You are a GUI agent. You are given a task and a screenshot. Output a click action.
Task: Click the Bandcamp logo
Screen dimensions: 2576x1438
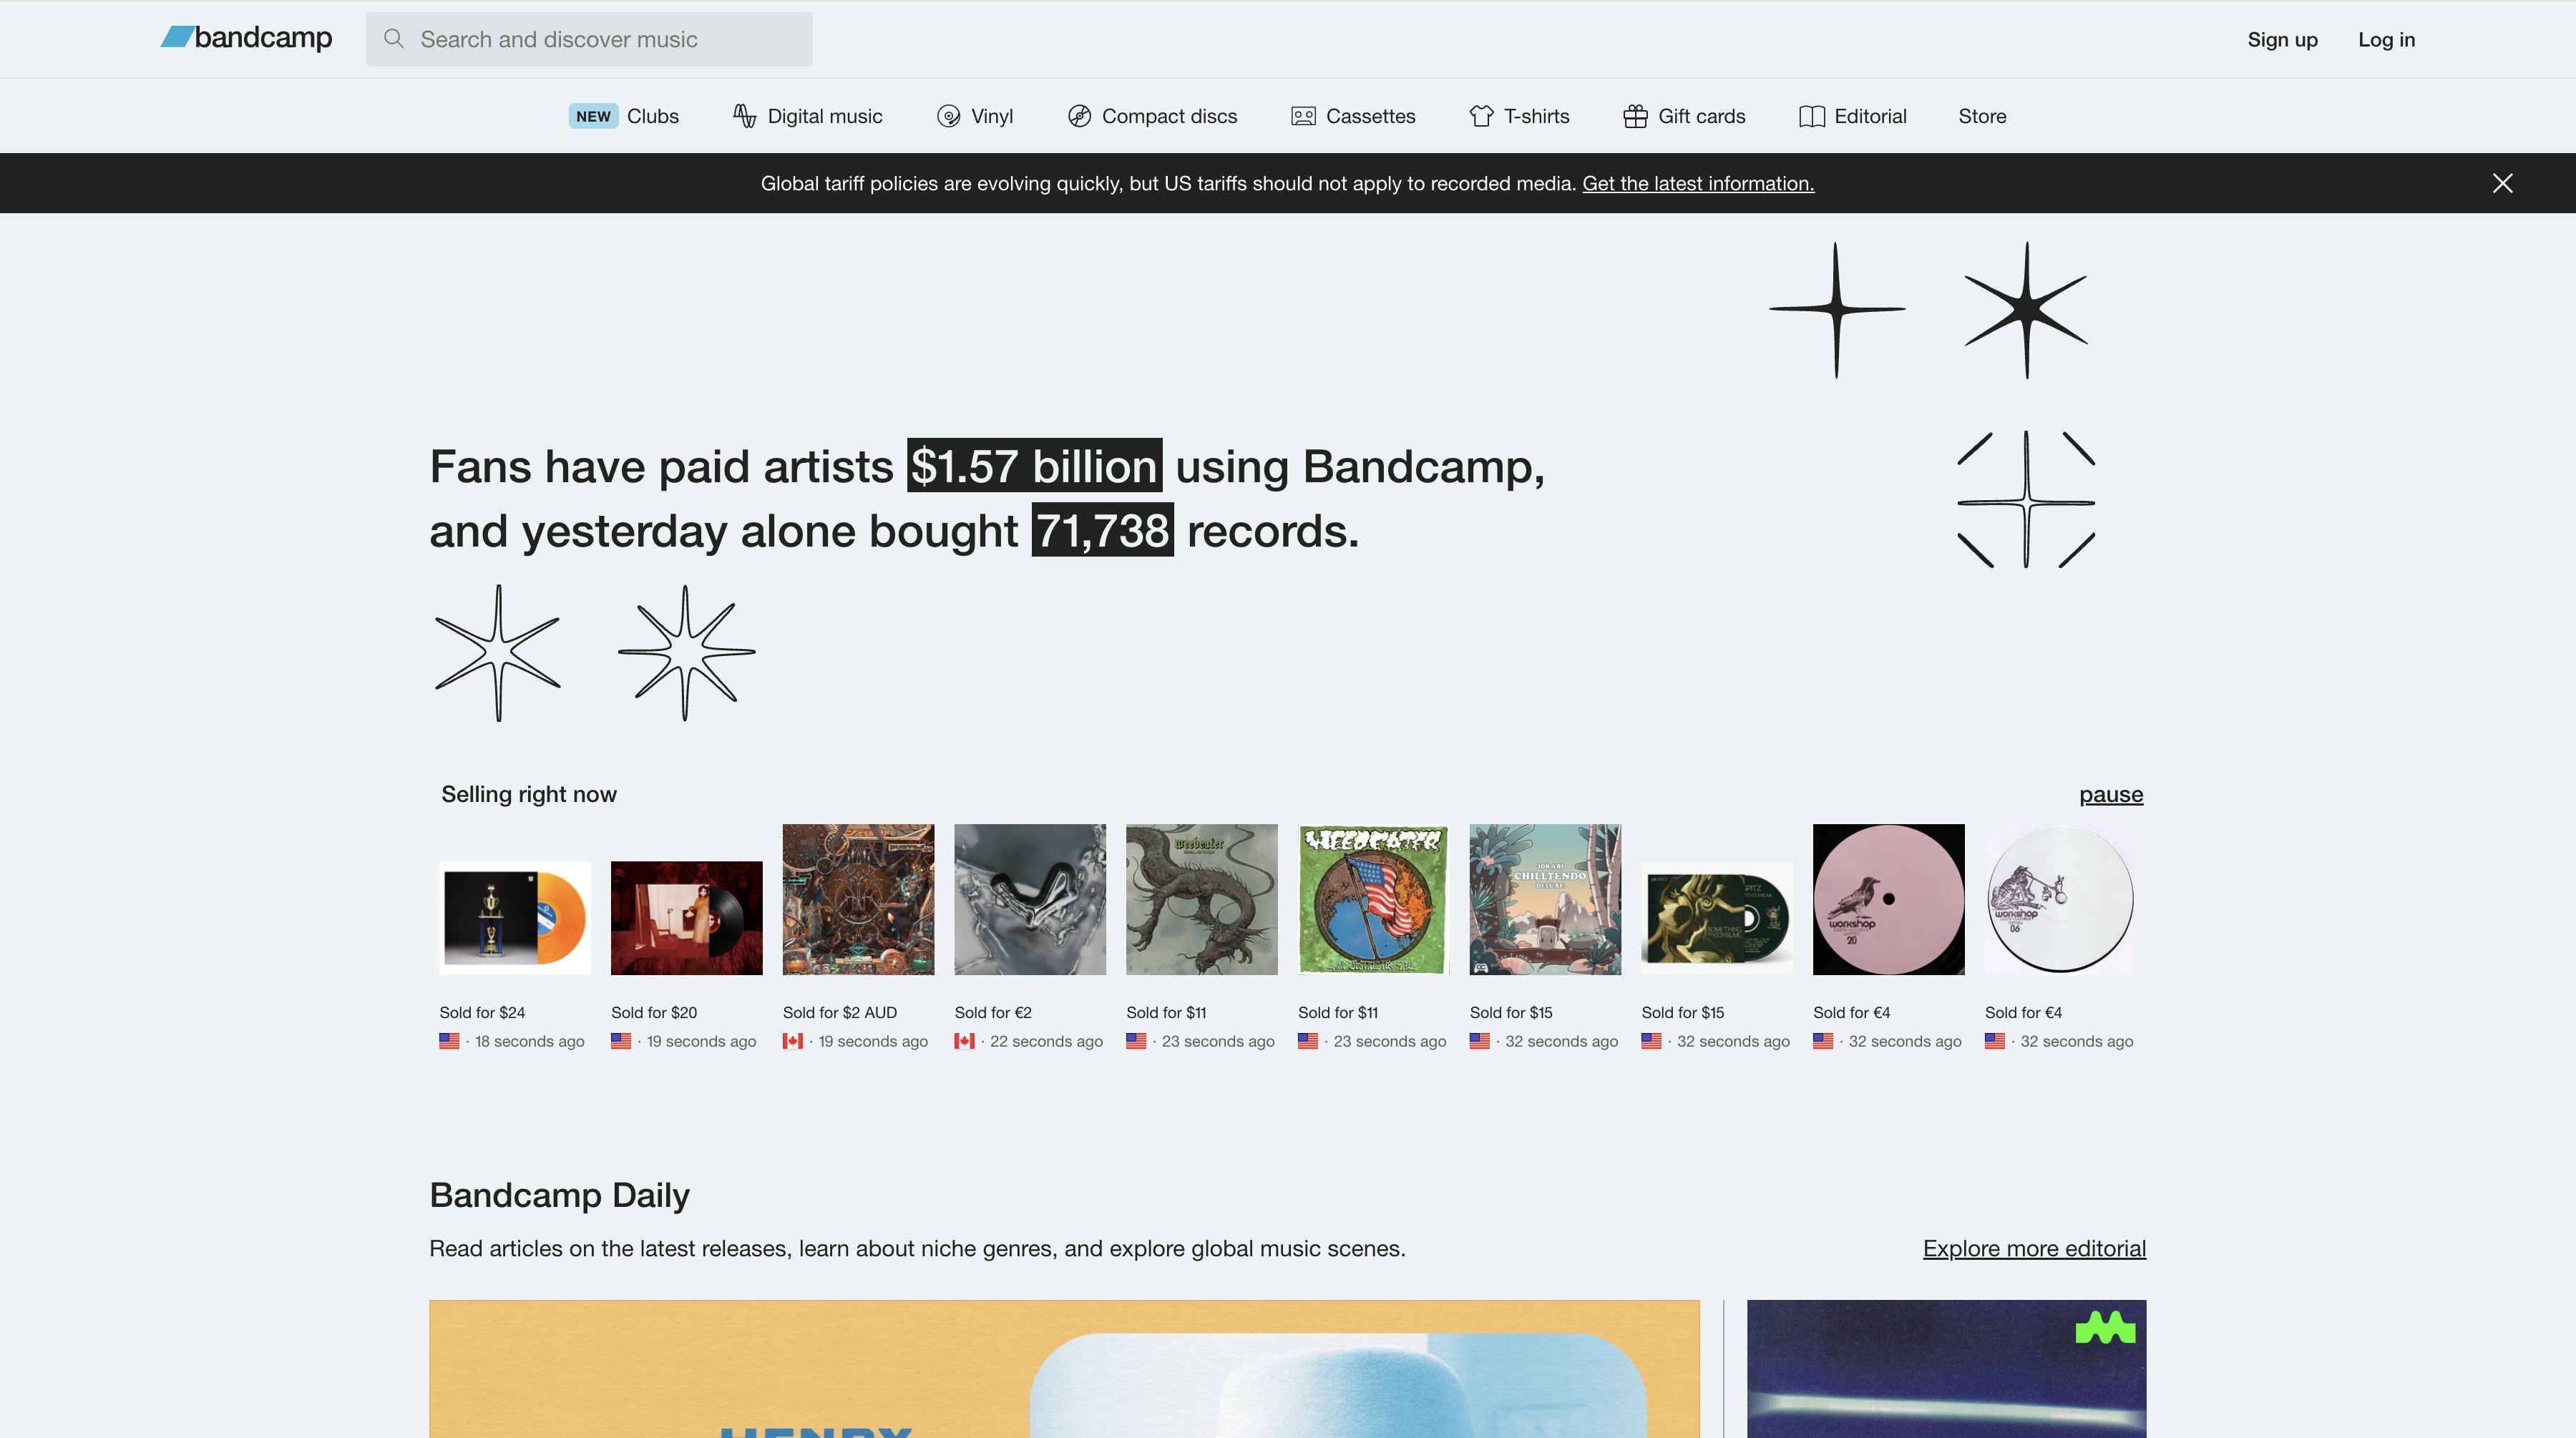coord(246,38)
